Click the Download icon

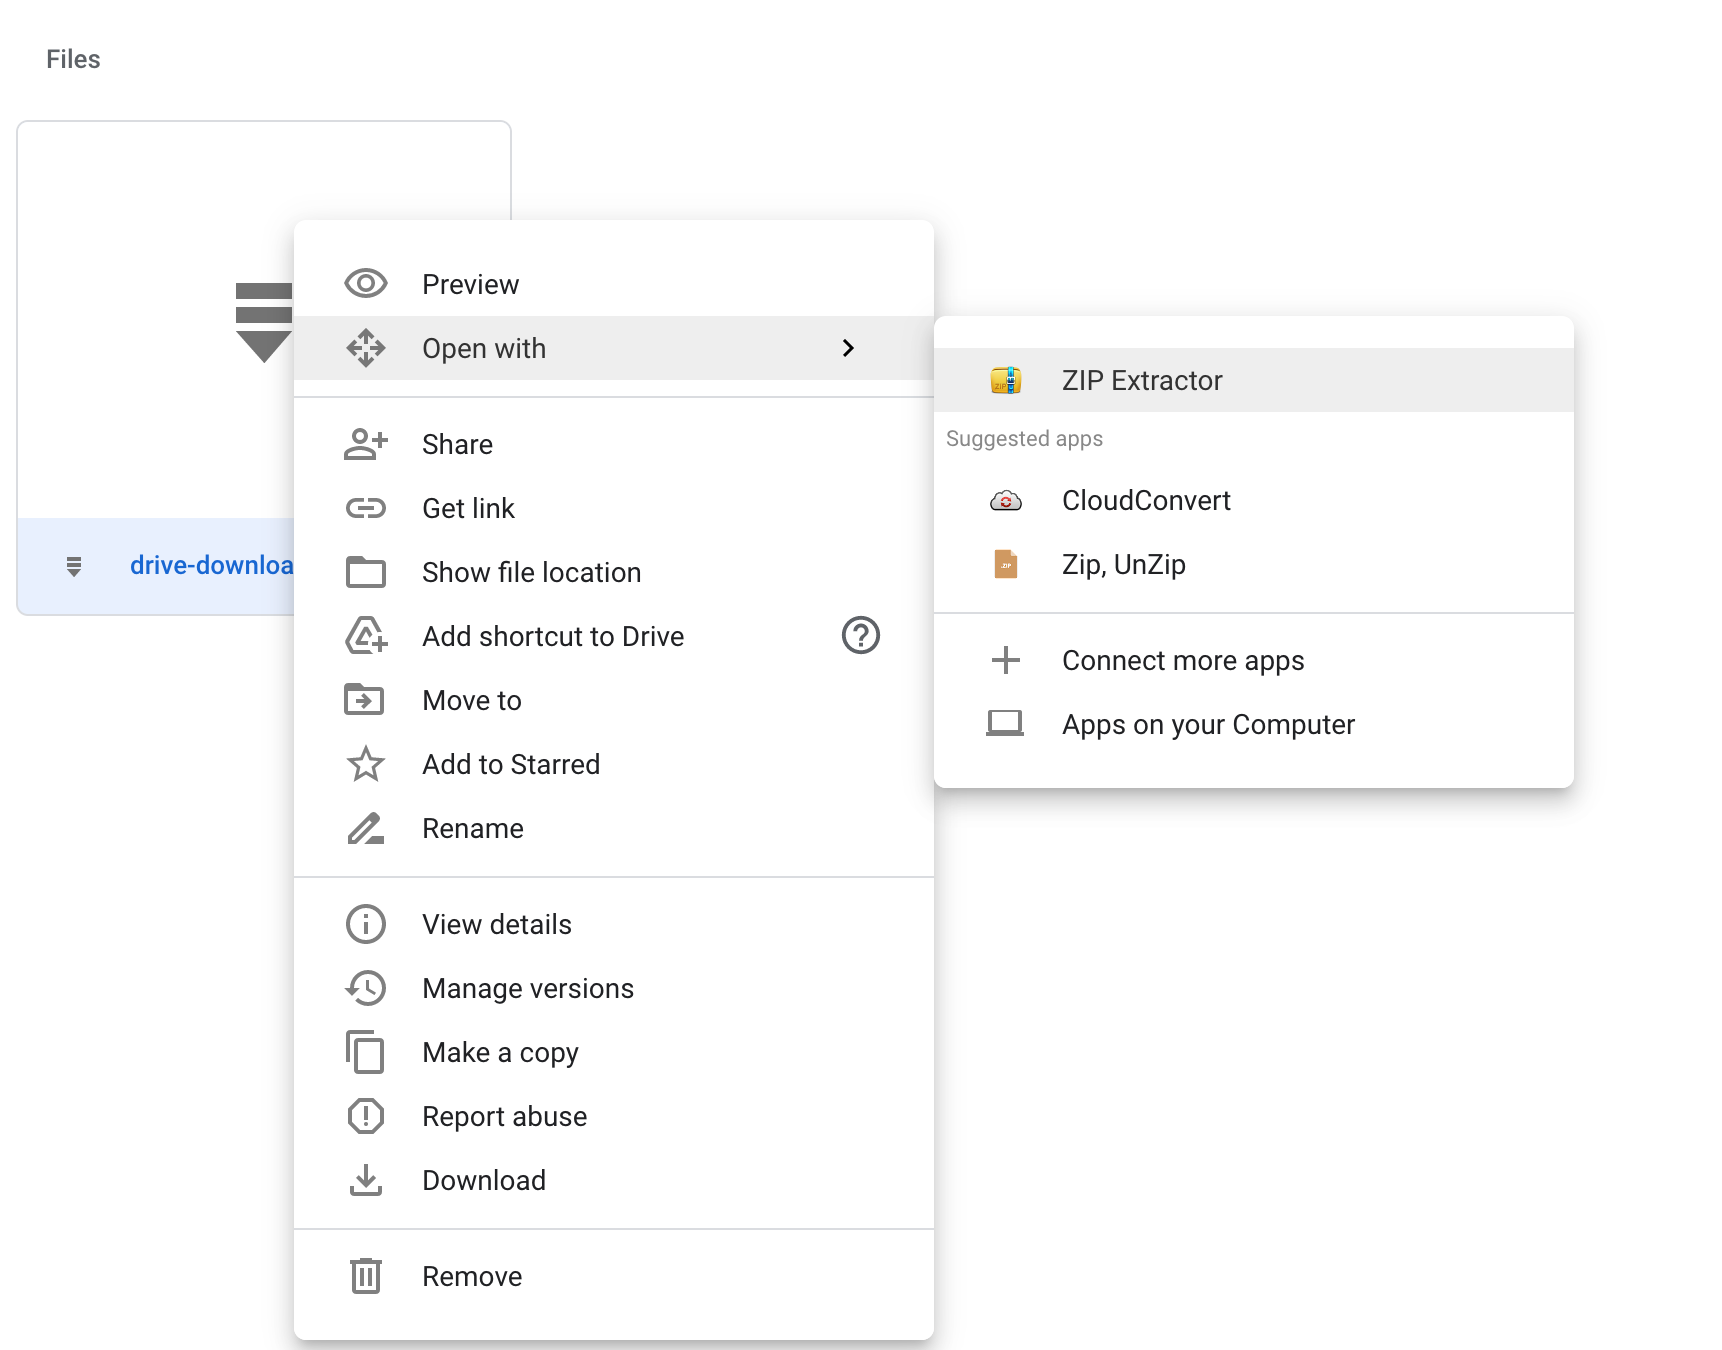[366, 1181]
